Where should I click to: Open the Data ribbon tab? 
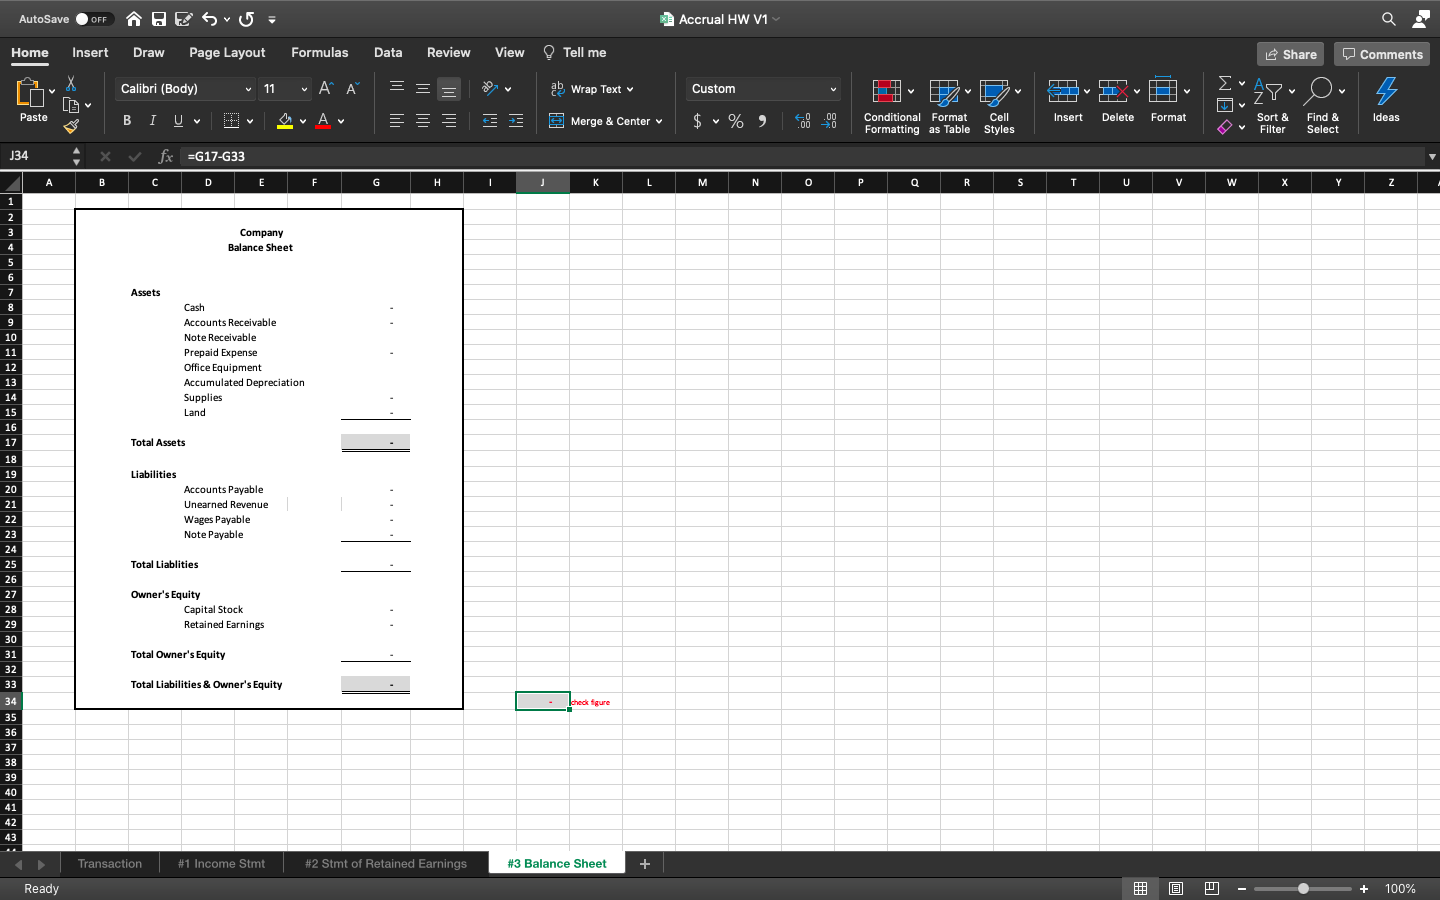pos(388,52)
